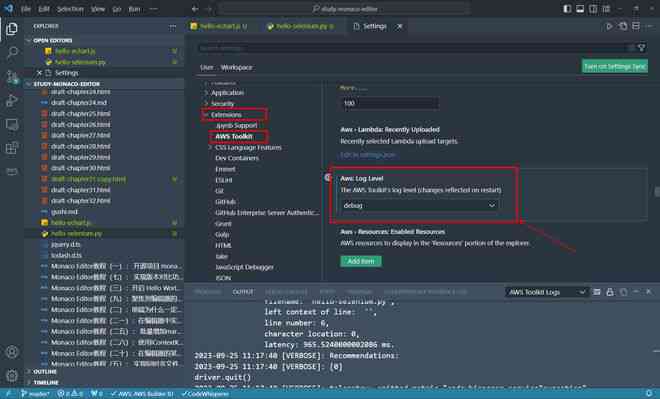Open the Accounts icon in activity bar
Screen dimensions: 660x399
(12, 351)
